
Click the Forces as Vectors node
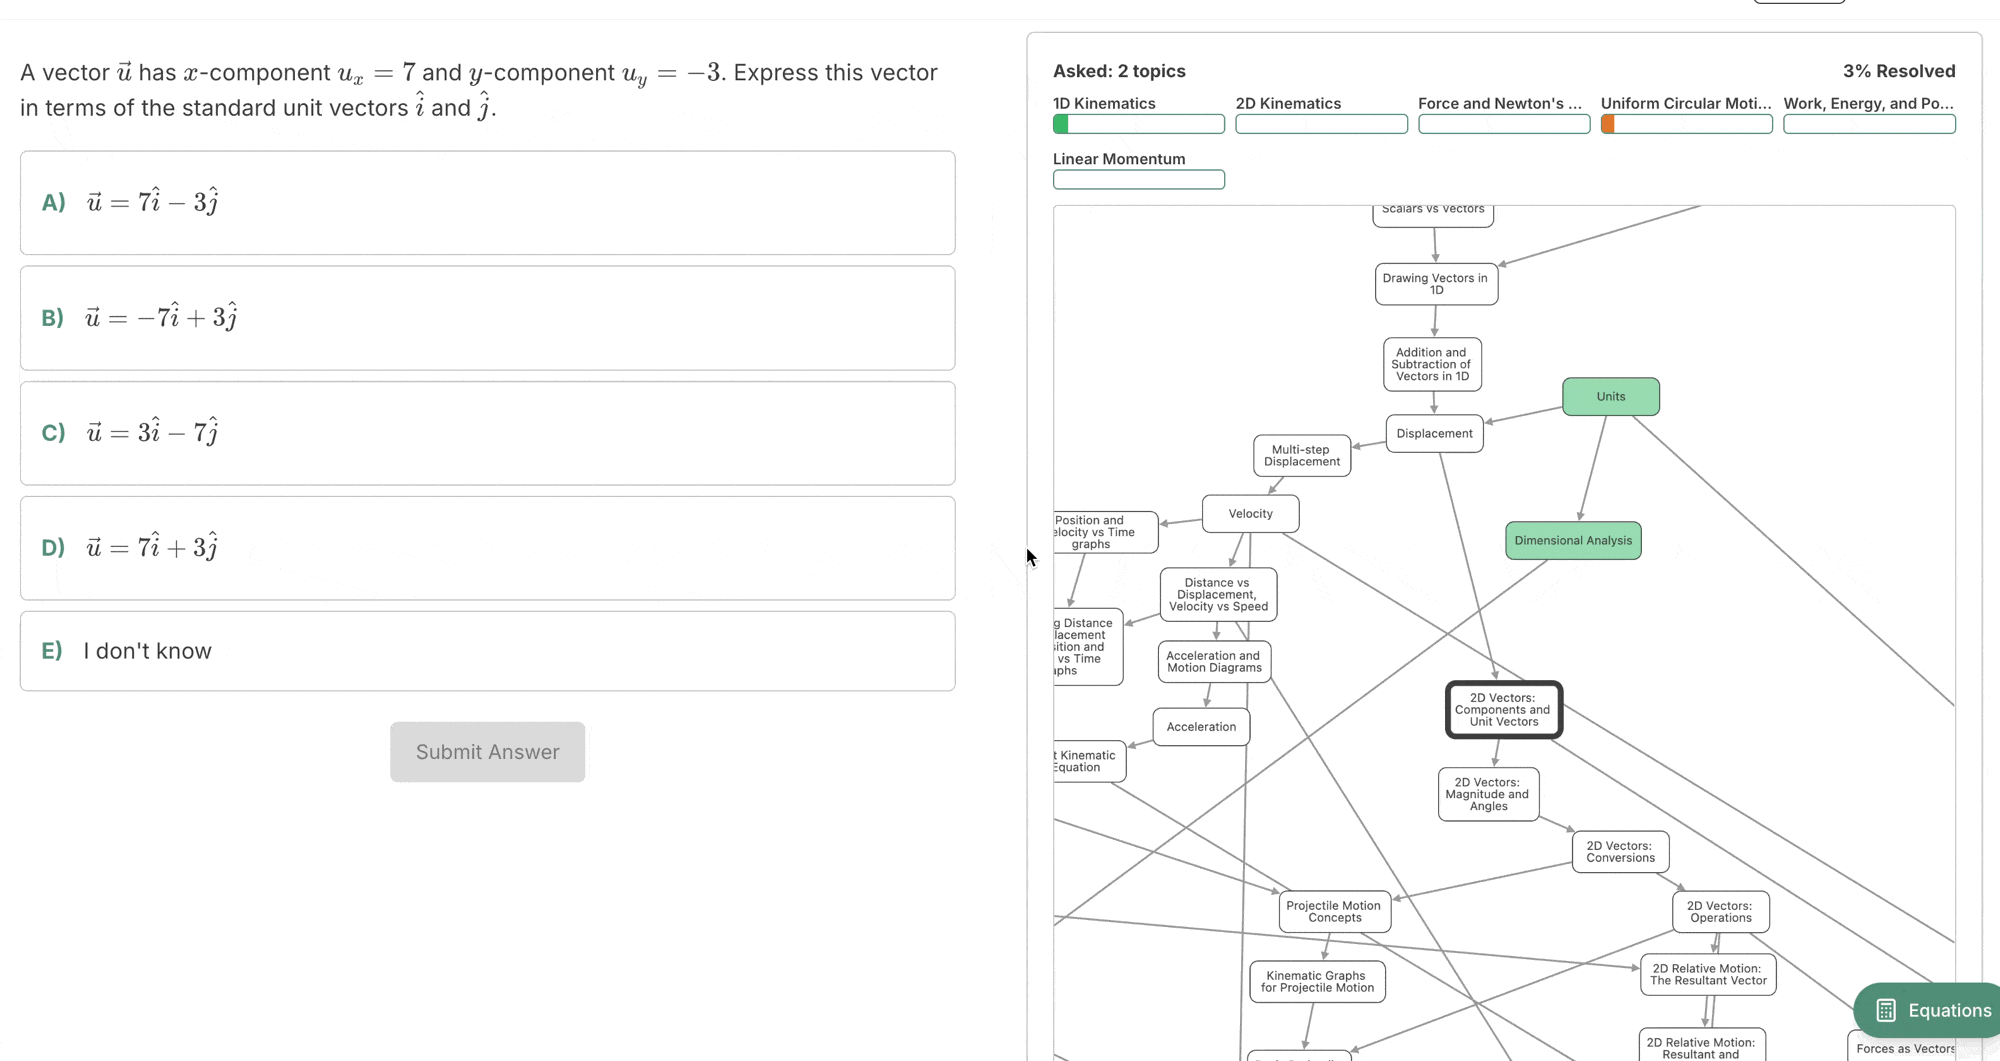[x=1904, y=1048]
